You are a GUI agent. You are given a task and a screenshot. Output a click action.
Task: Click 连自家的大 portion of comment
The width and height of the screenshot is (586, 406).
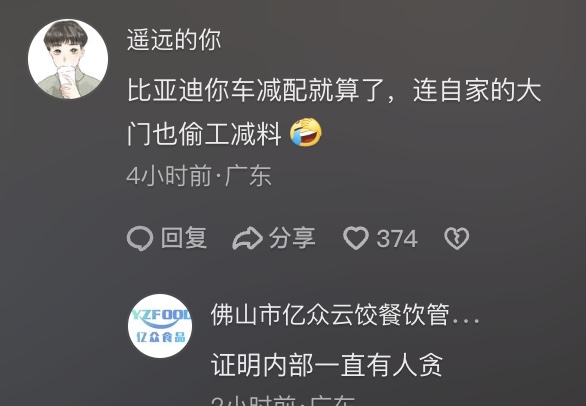pos(477,91)
